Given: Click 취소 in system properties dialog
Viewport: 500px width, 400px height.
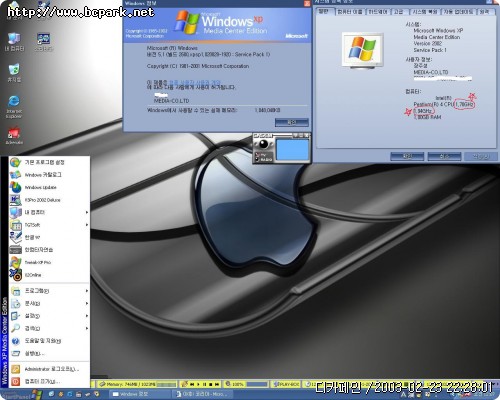Looking at the screenshot, I should 444,156.
